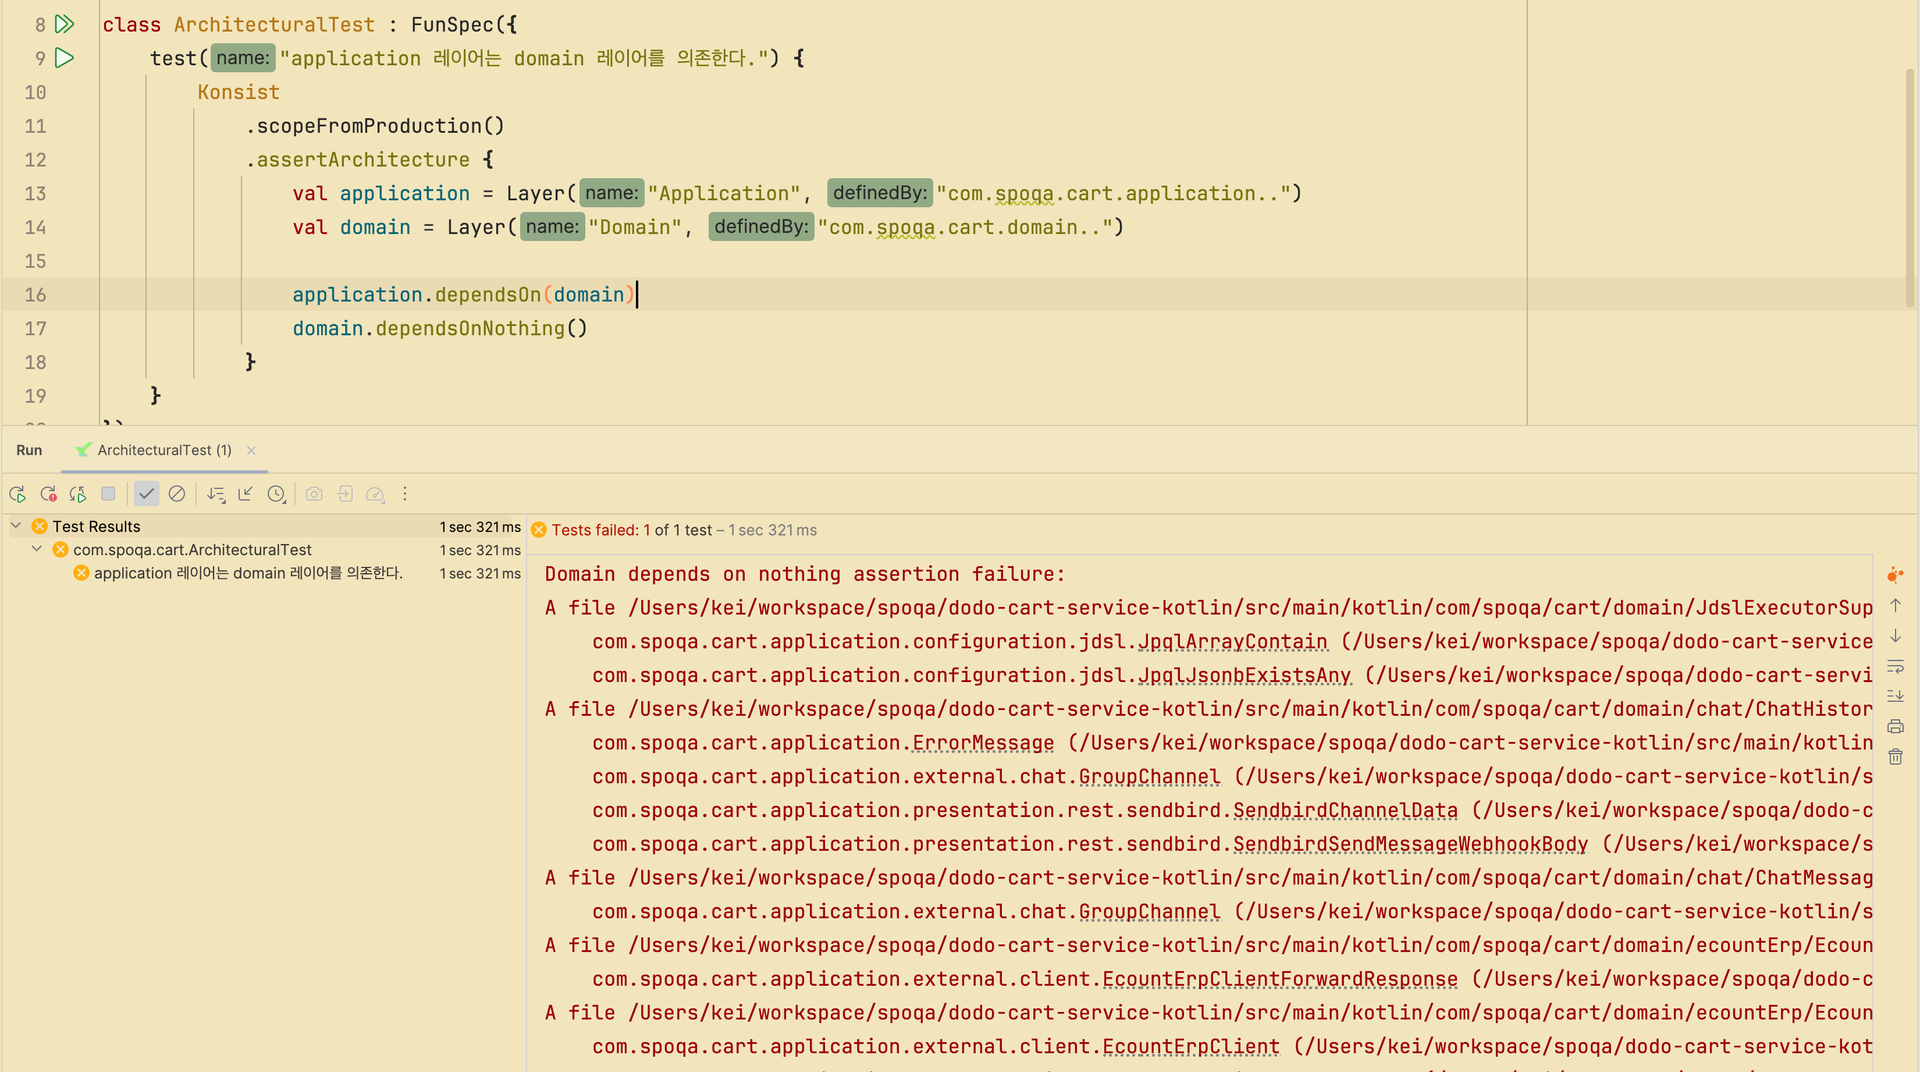Click the Run tool window label
The width and height of the screenshot is (1920, 1072).
[29, 450]
